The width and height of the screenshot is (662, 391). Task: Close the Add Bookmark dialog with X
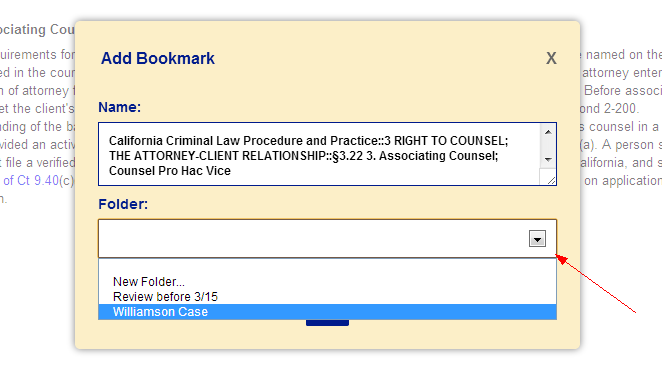click(x=551, y=58)
